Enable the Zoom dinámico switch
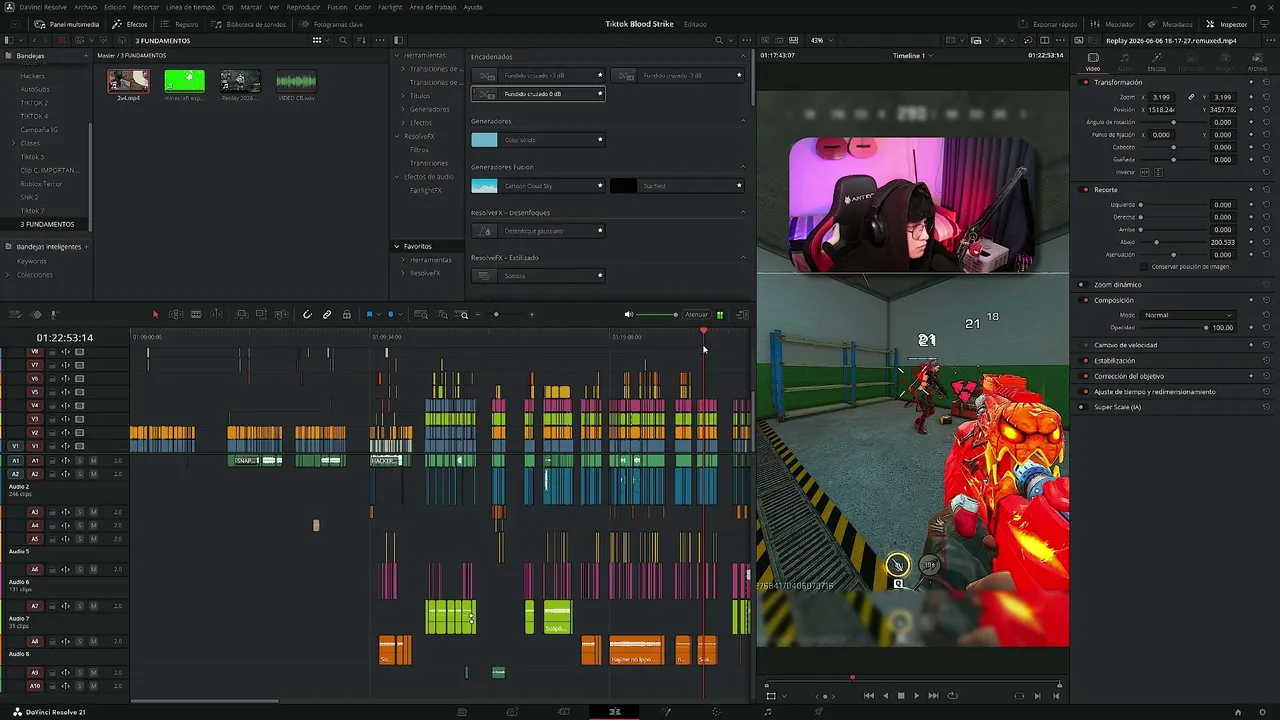The width and height of the screenshot is (1280, 720). tap(1082, 285)
